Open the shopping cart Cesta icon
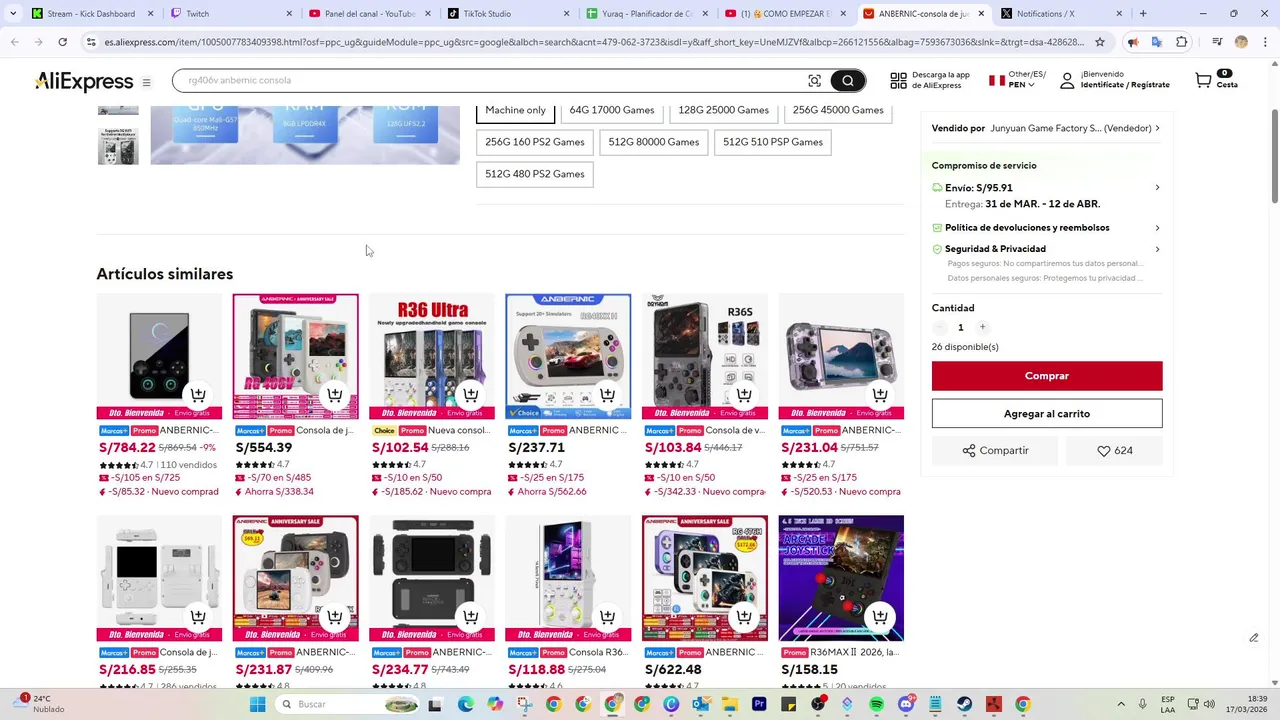 pyautogui.click(x=1204, y=80)
